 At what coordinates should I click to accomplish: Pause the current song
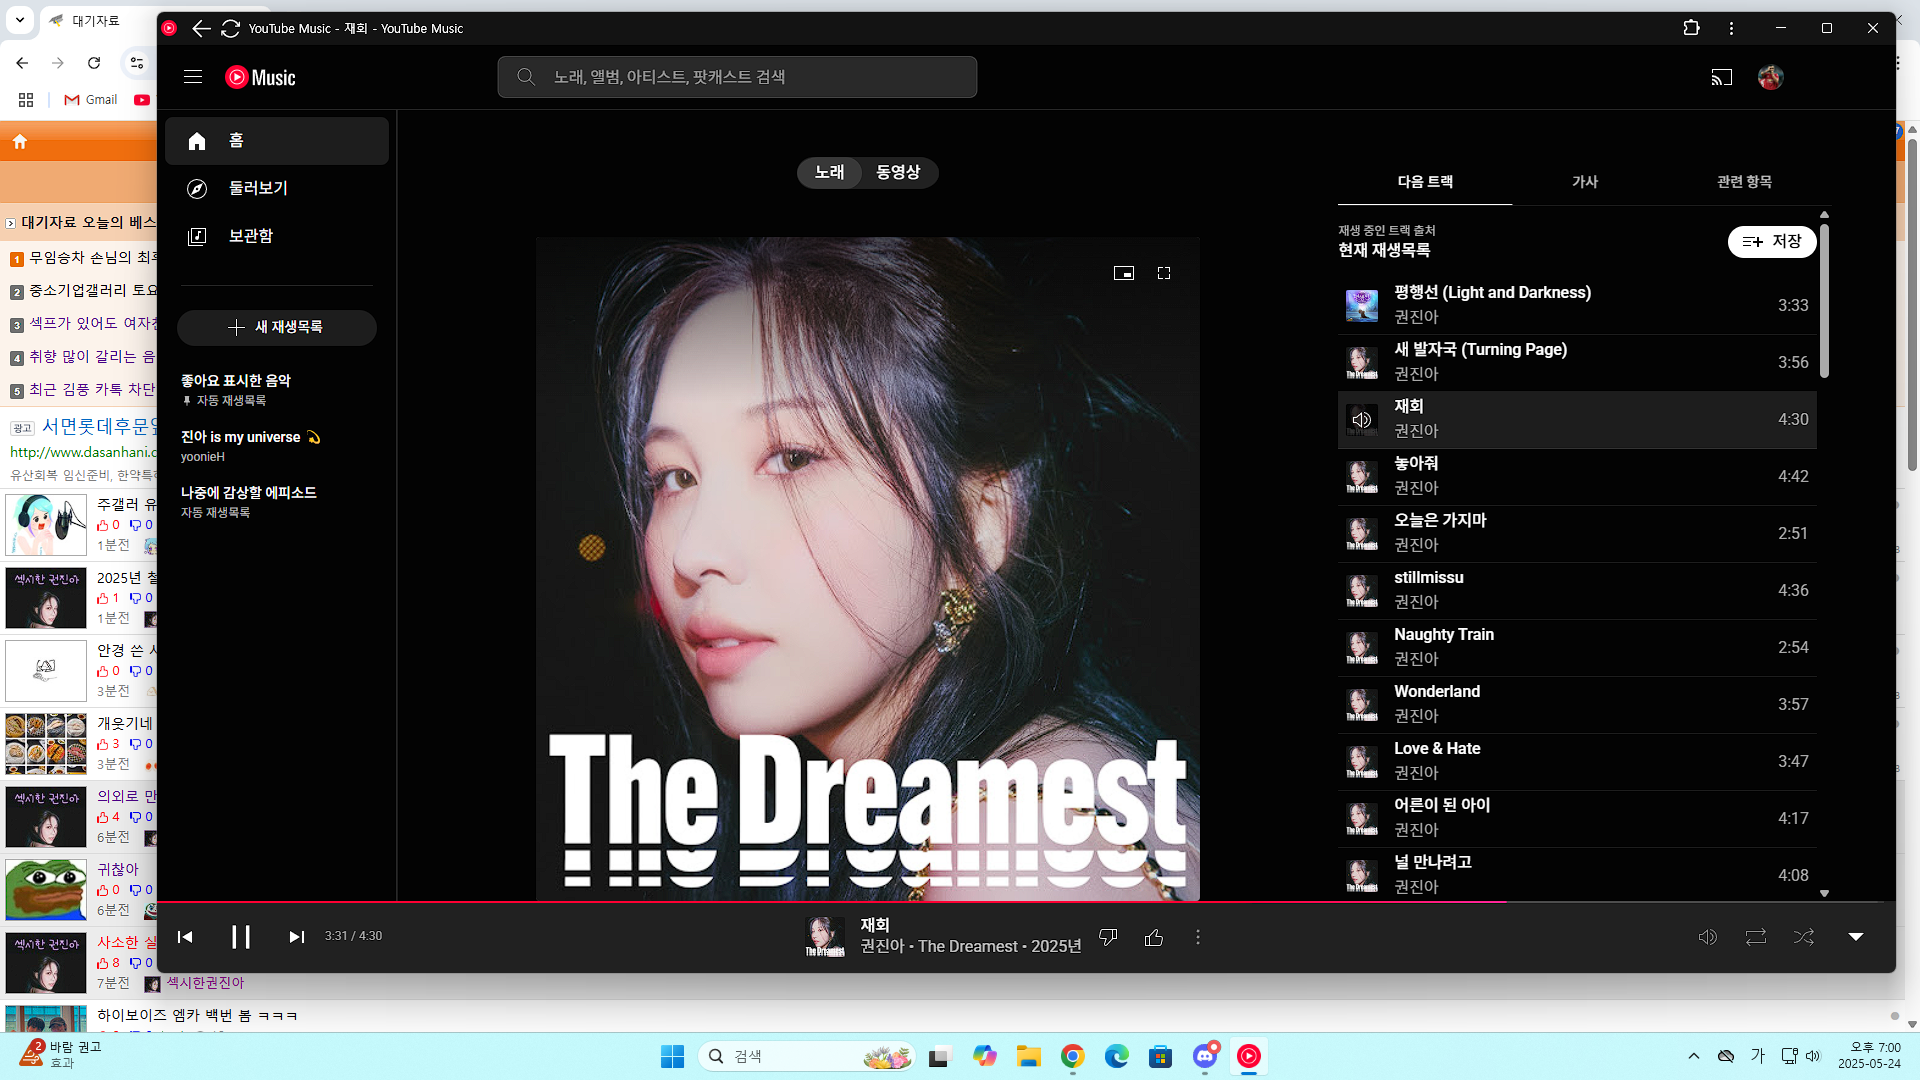click(240, 937)
